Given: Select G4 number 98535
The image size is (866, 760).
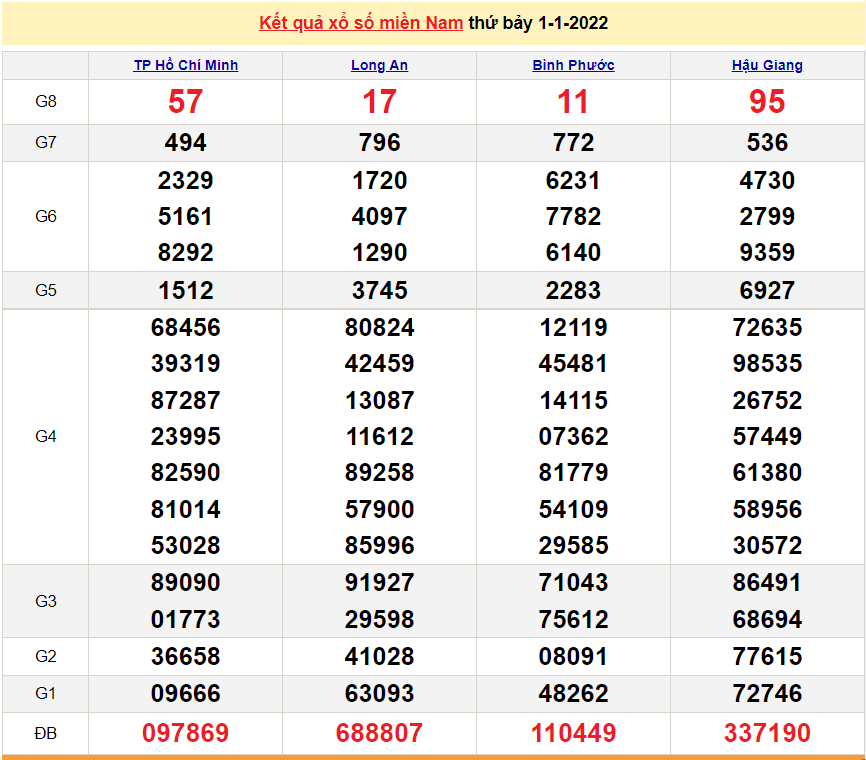Looking at the screenshot, I should click(767, 363).
